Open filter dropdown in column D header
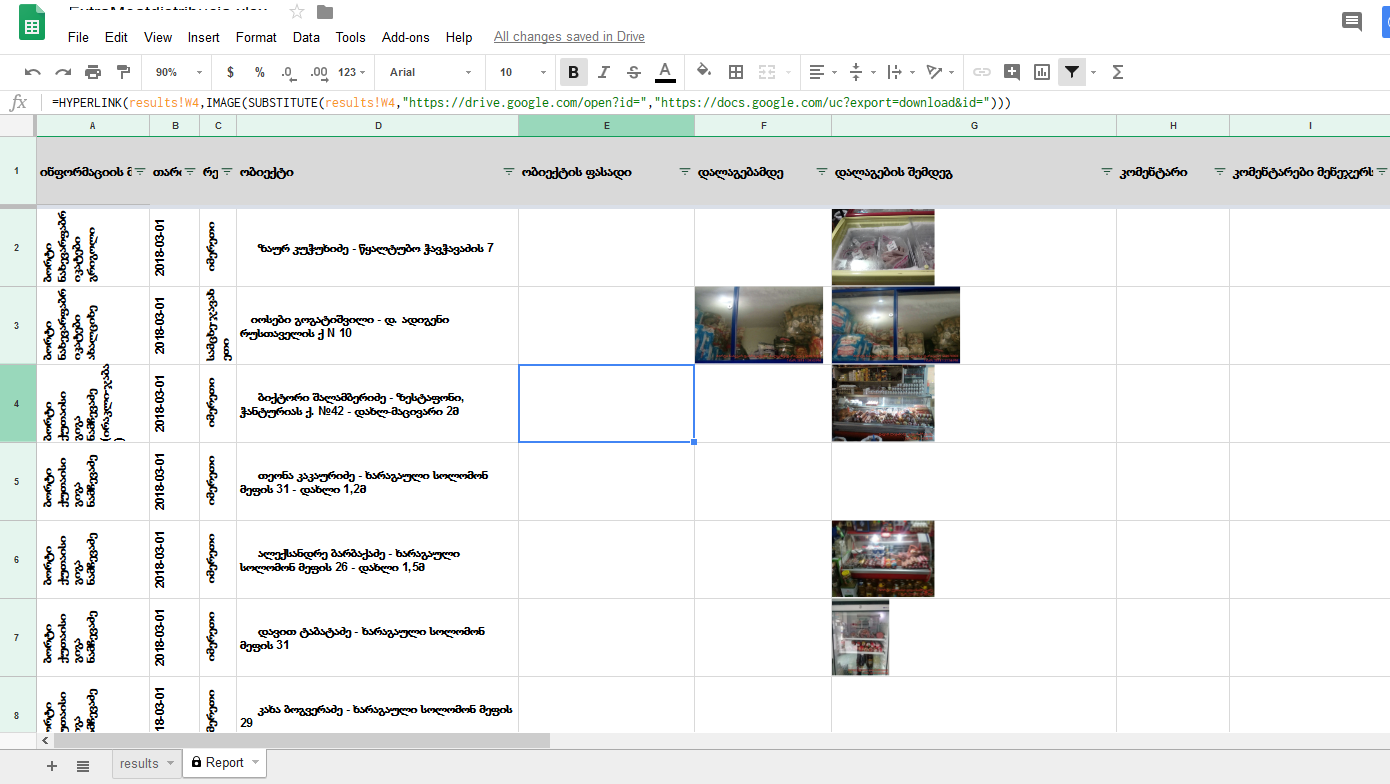 pyautogui.click(x=508, y=172)
